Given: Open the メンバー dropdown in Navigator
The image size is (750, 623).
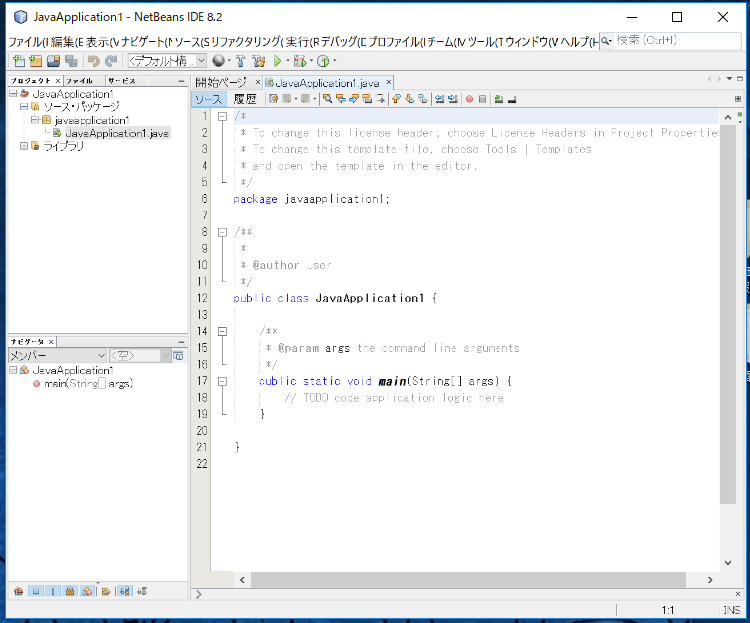Looking at the screenshot, I should (x=57, y=355).
